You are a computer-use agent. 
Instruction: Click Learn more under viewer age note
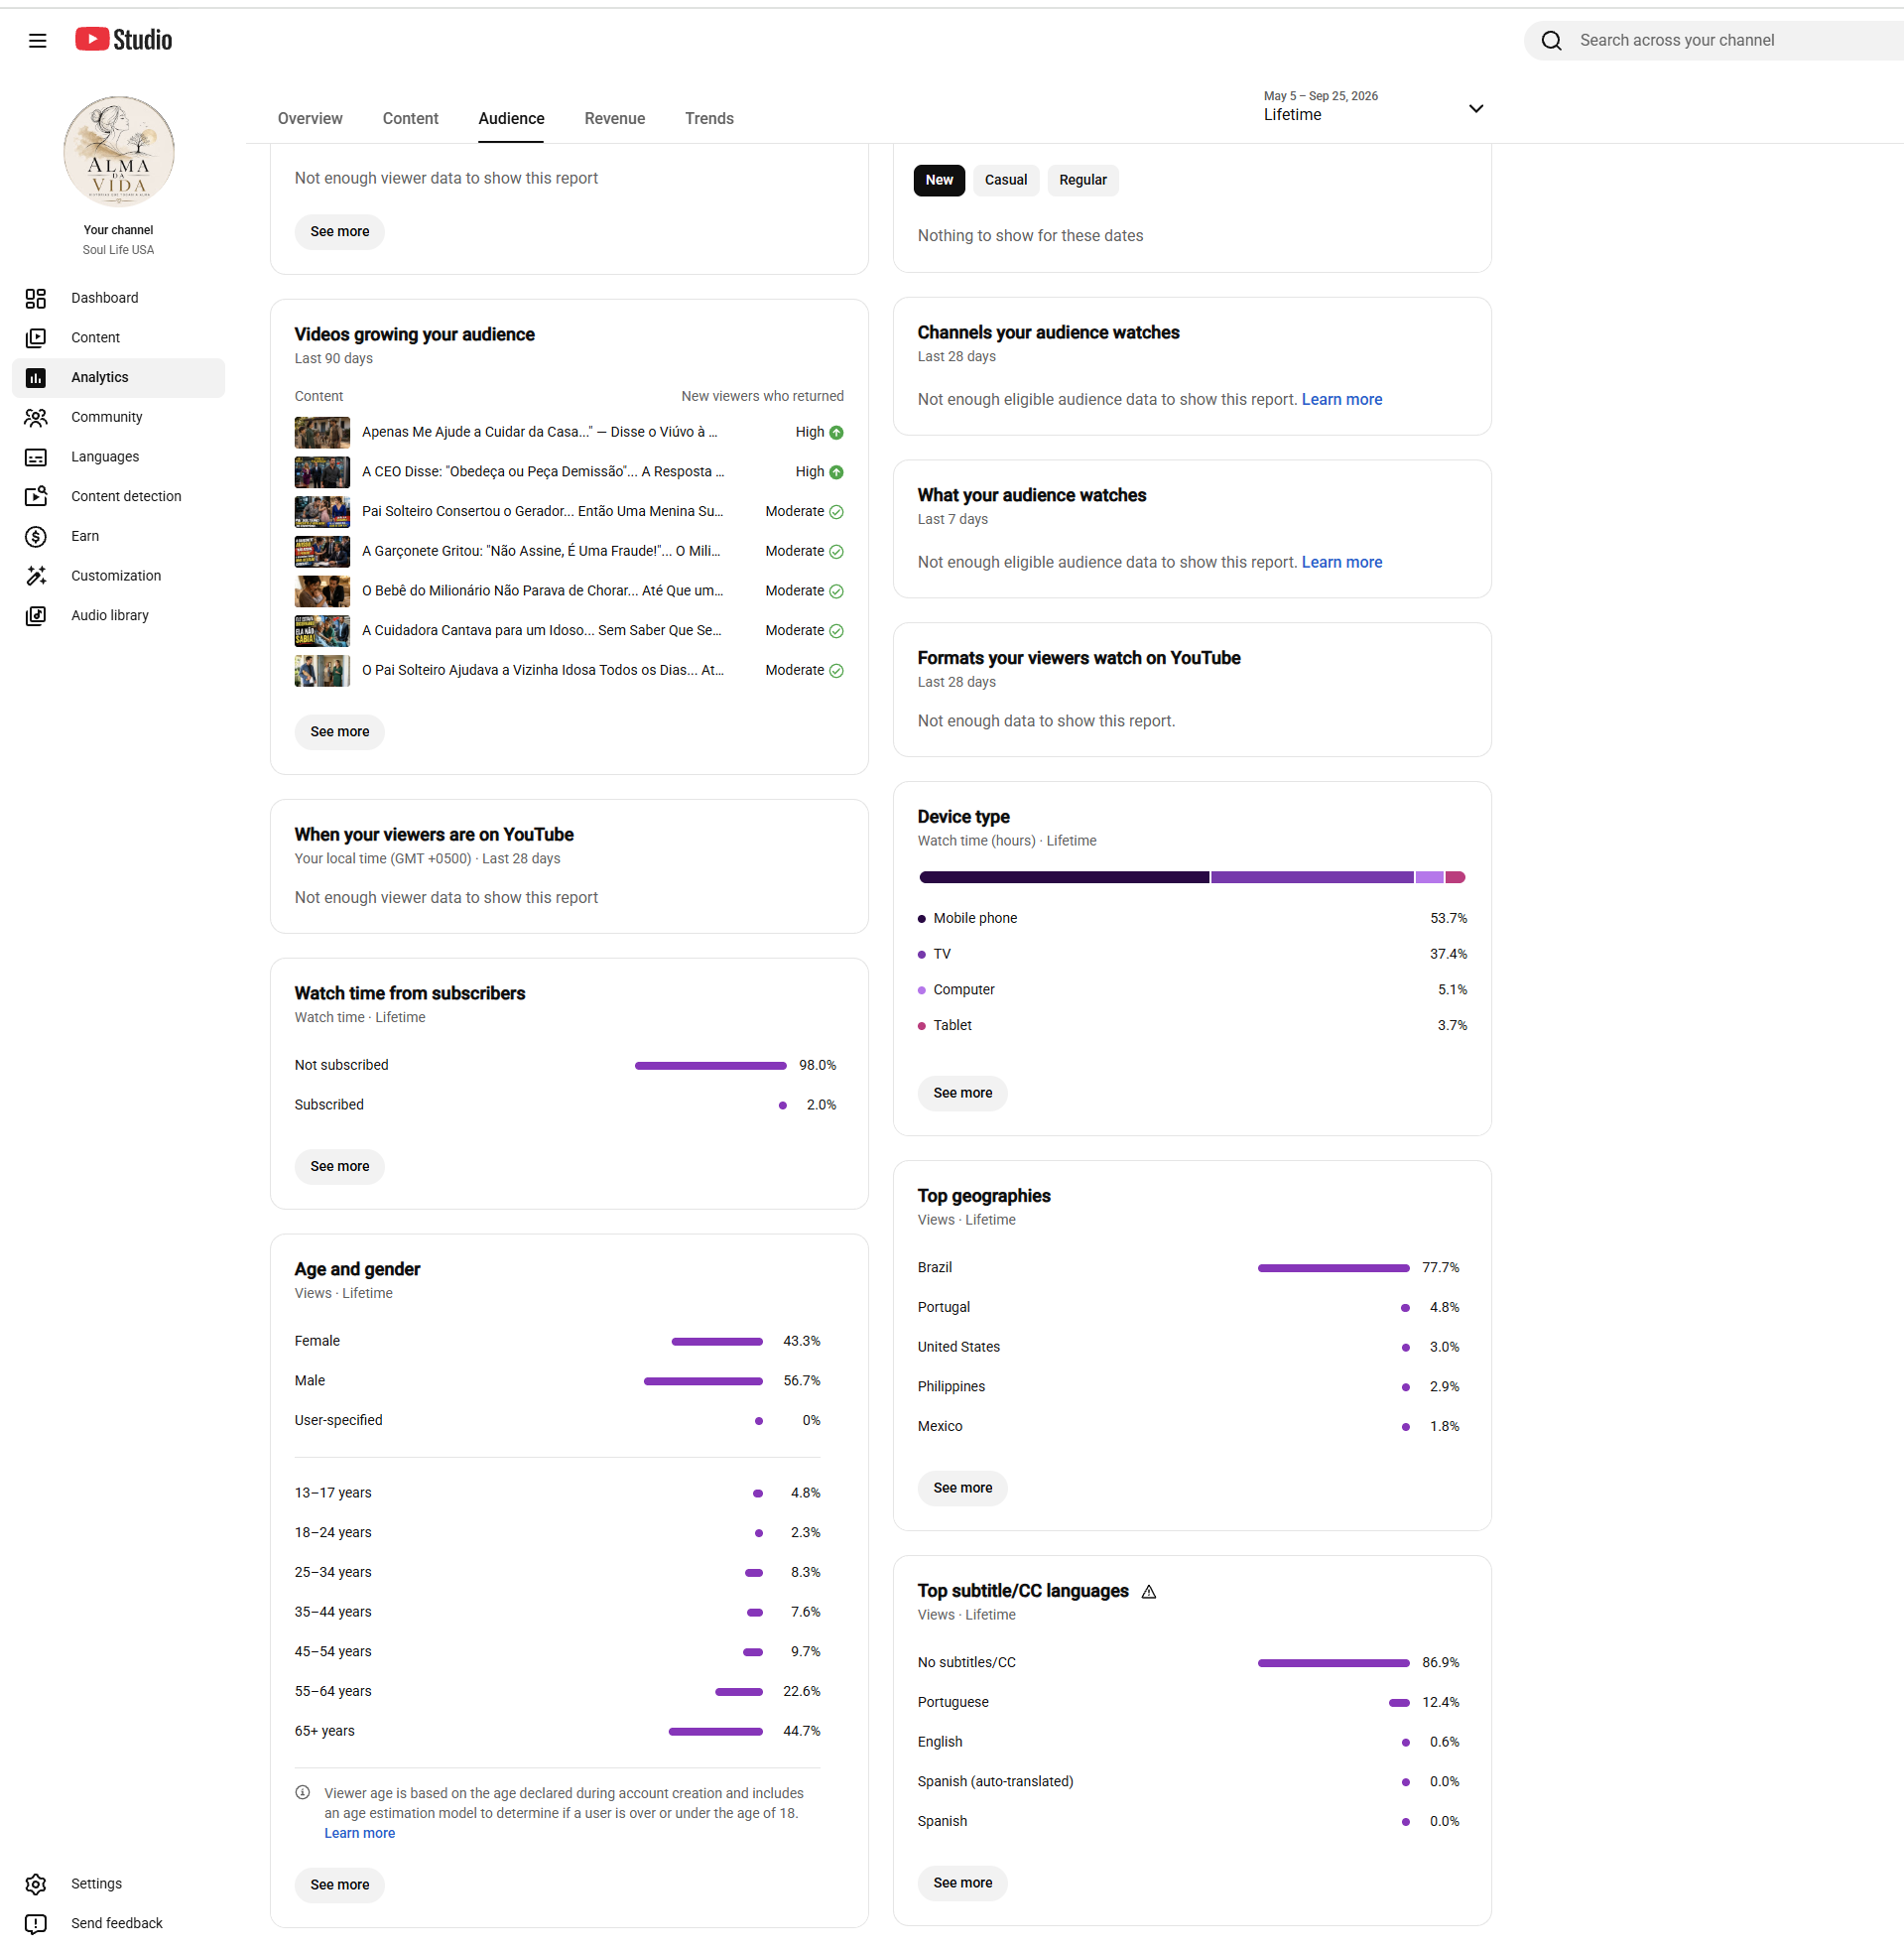(360, 1833)
